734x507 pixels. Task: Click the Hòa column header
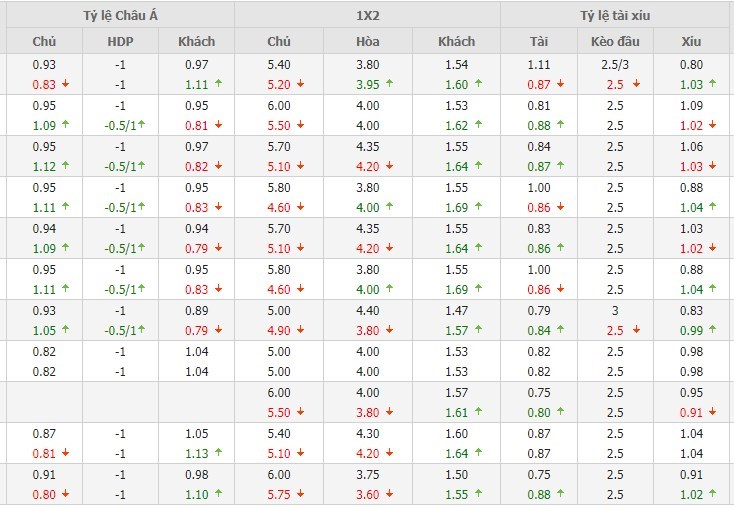pos(367,42)
